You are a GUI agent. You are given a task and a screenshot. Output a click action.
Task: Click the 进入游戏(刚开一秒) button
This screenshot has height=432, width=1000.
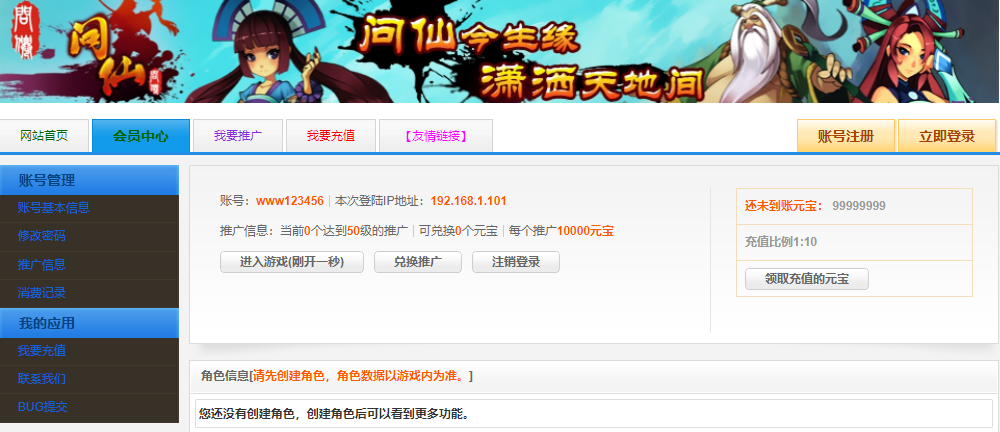click(x=292, y=262)
